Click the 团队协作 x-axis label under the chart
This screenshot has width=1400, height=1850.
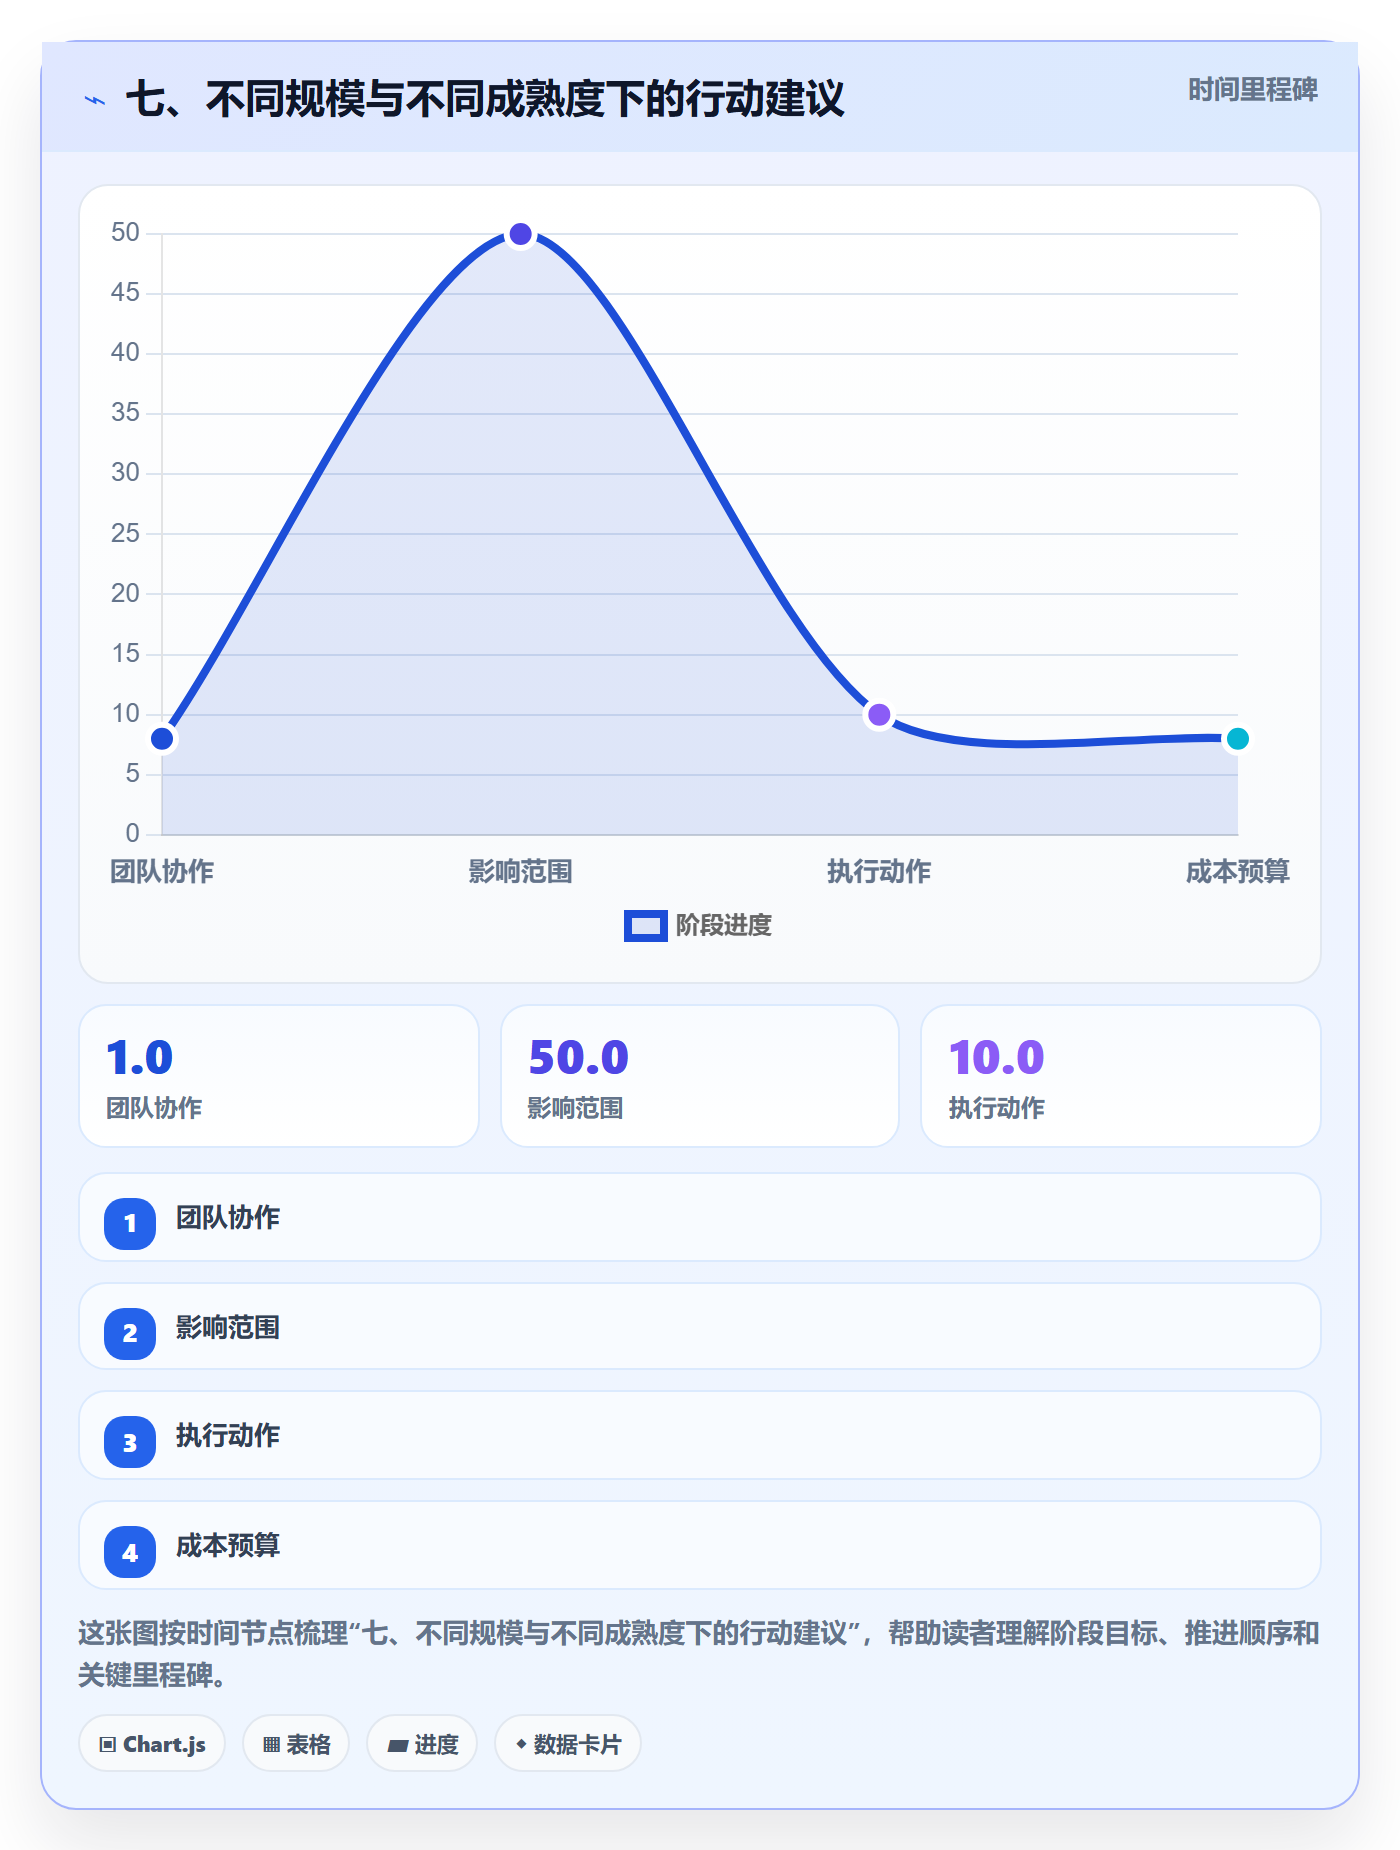(162, 872)
